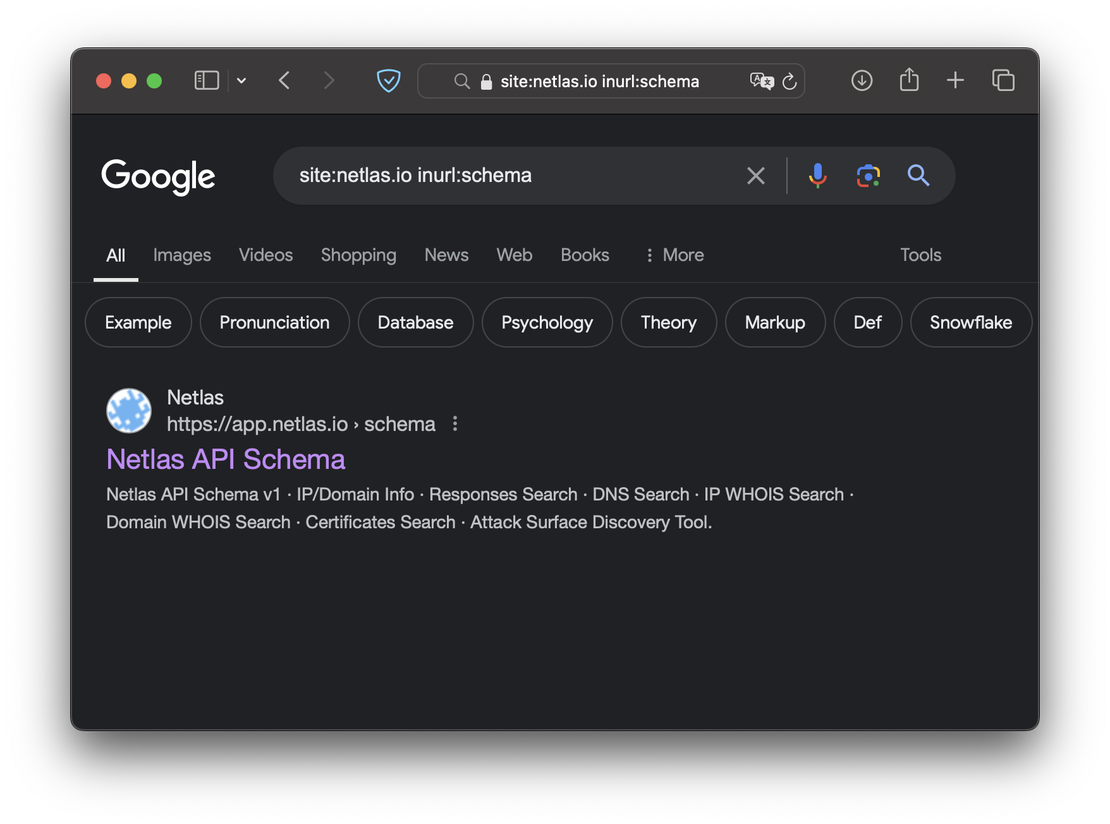Activate voice search with the microphone icon
The width and height of the screenshot is (1110, 824).
pyautogui.click(x=818, y=175)
